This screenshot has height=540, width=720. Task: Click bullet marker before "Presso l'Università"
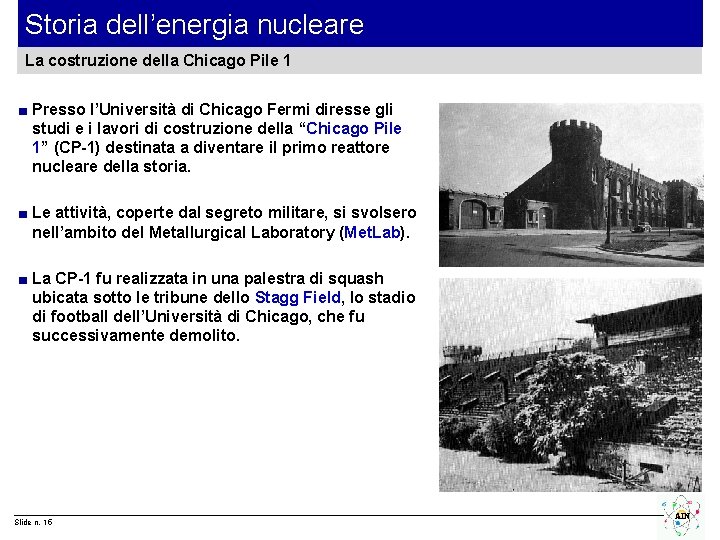point(23,111)
